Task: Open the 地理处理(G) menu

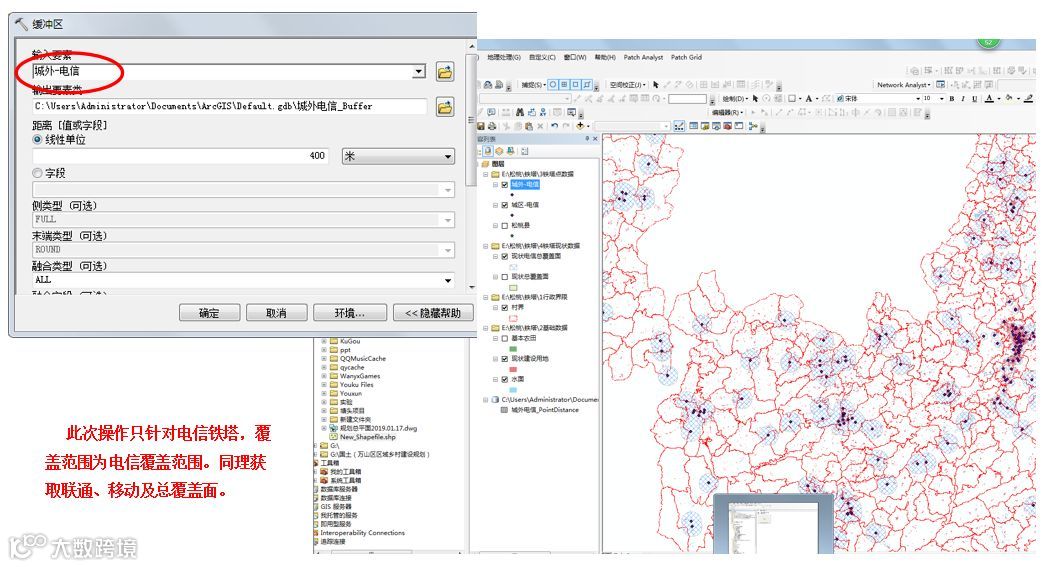Action: click(504, 58)
